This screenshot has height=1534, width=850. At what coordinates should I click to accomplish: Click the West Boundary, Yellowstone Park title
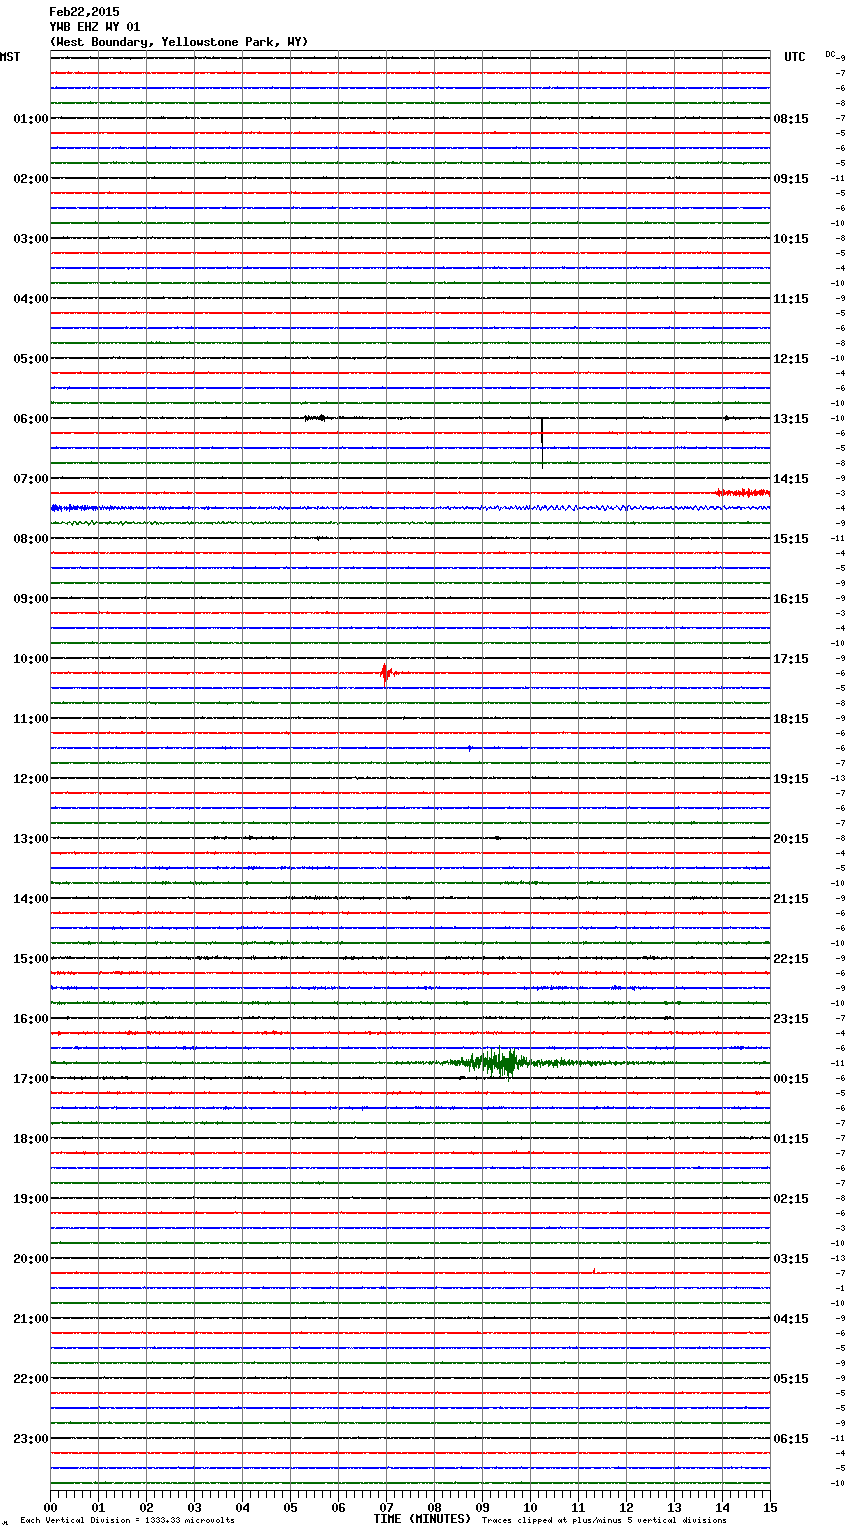(x=179, y=42)
